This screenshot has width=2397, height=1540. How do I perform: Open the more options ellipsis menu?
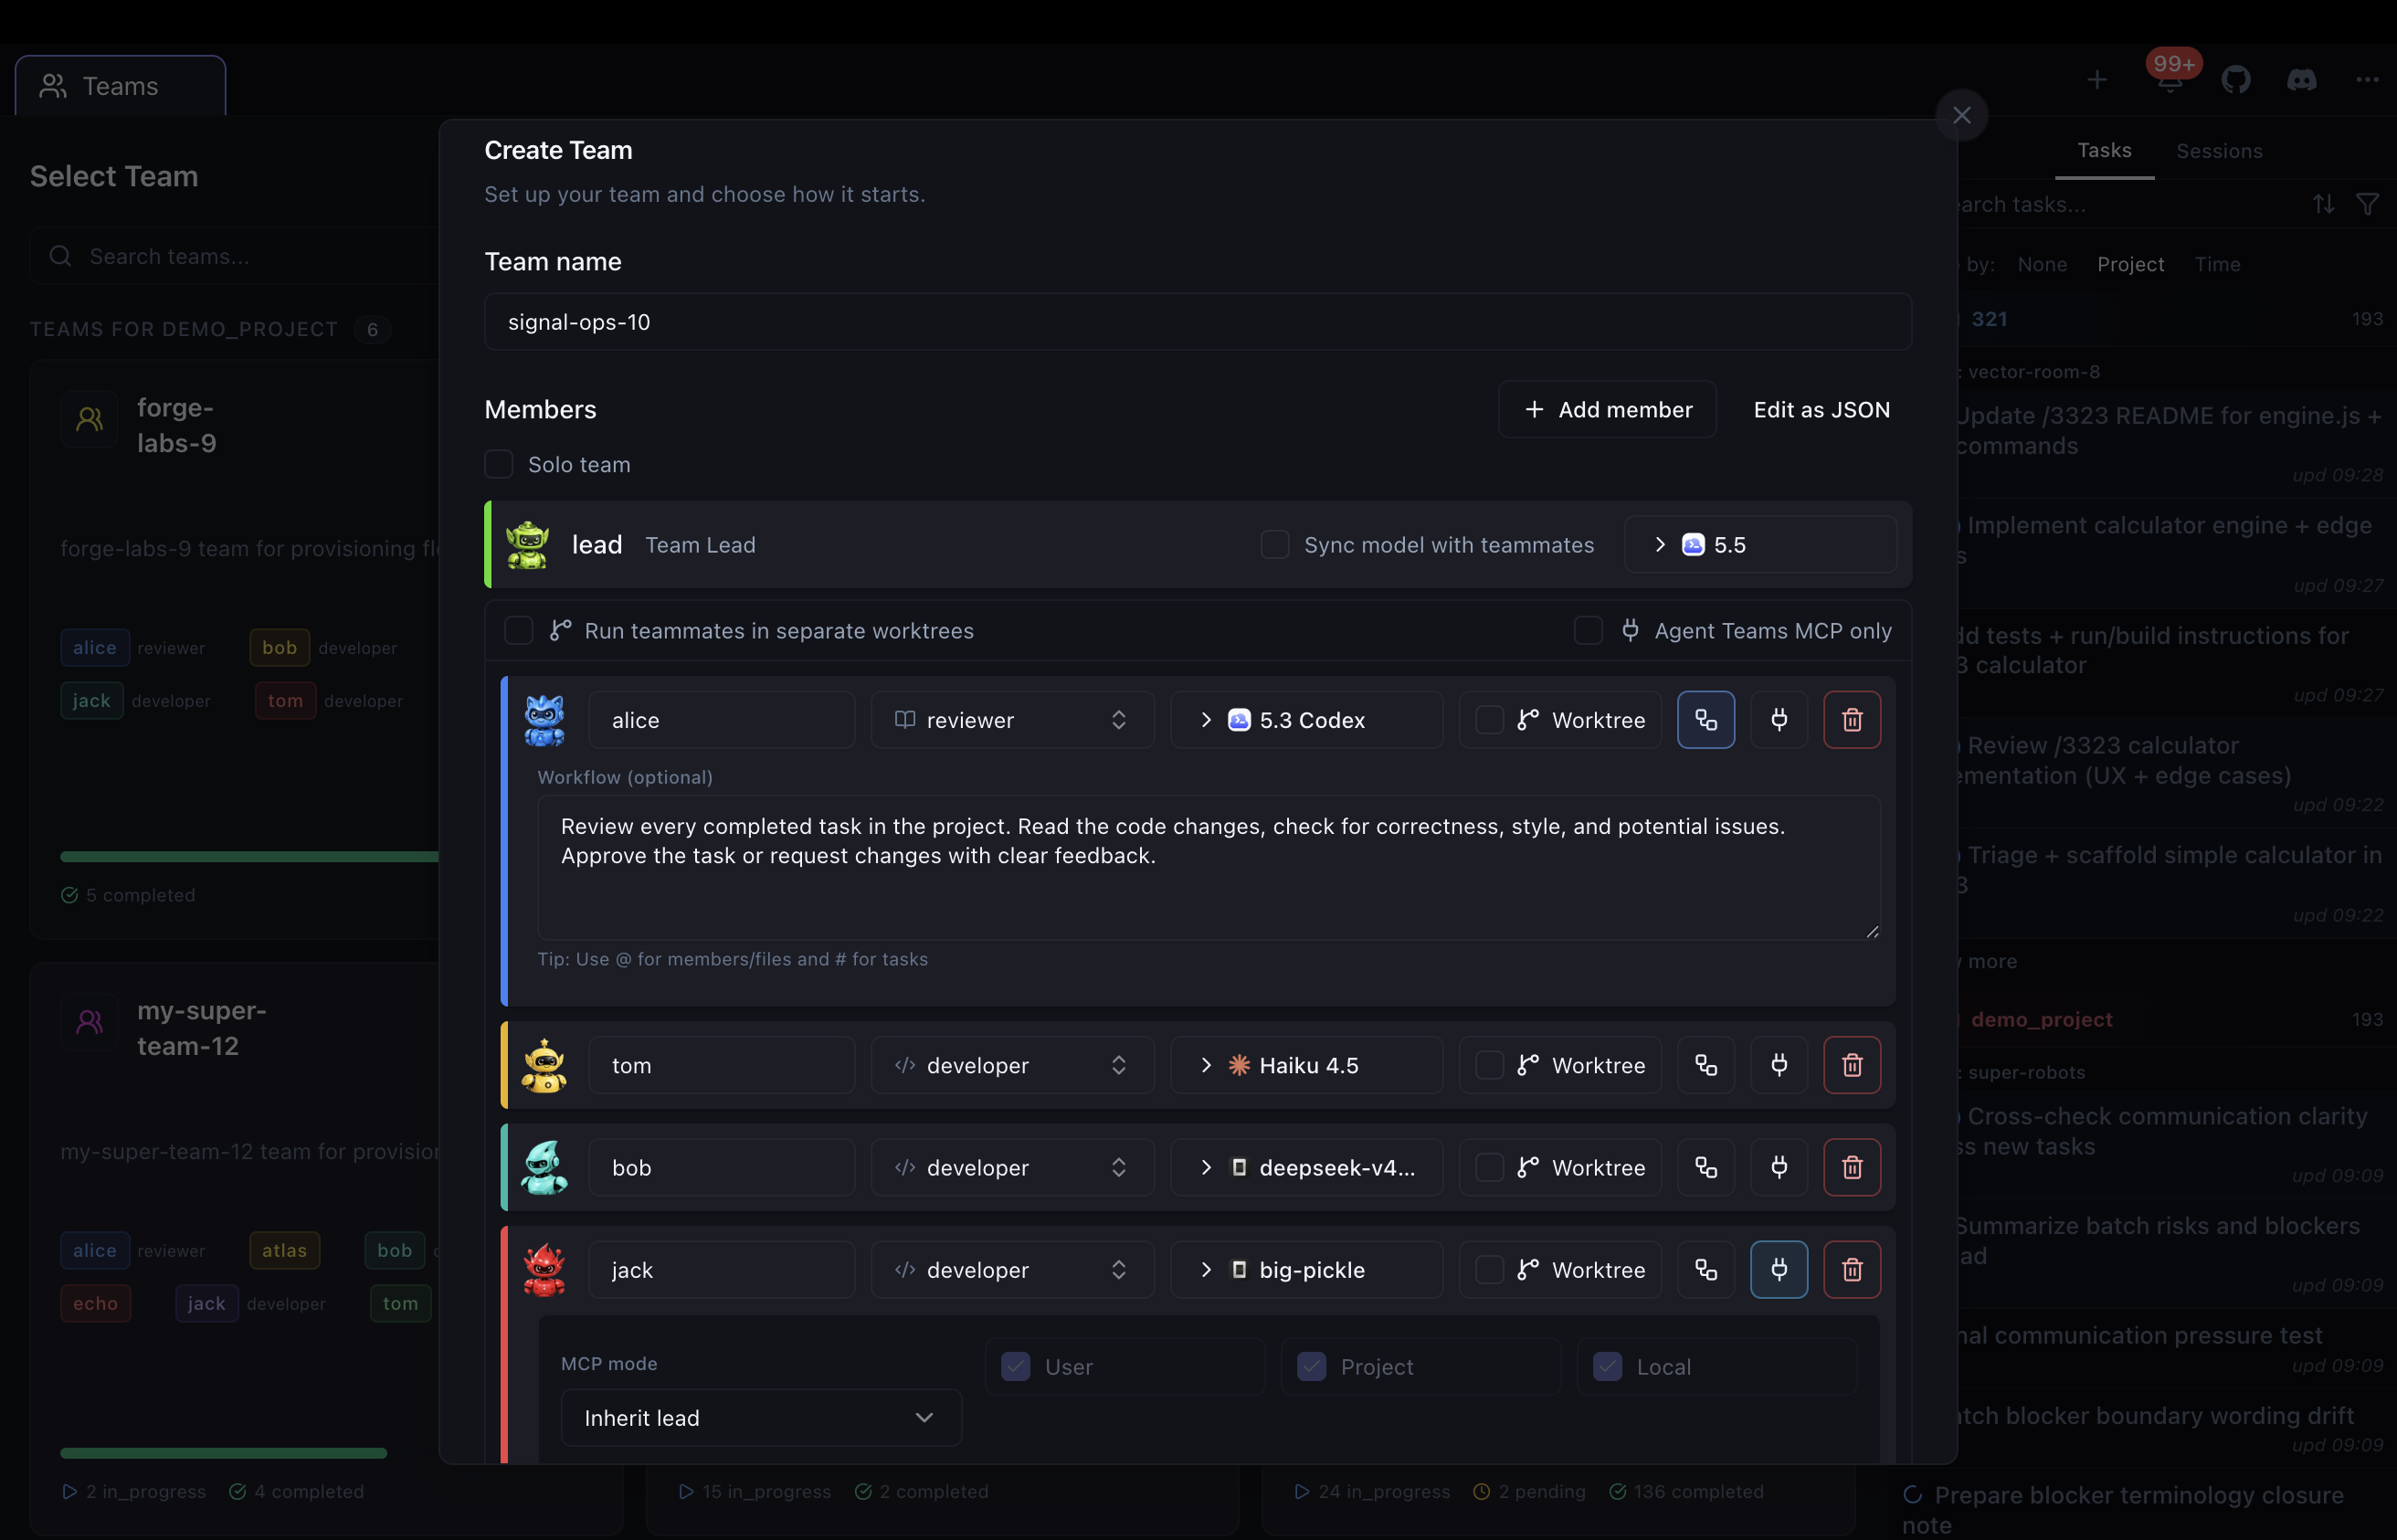pyautogui.click(x=2366, y=80)
